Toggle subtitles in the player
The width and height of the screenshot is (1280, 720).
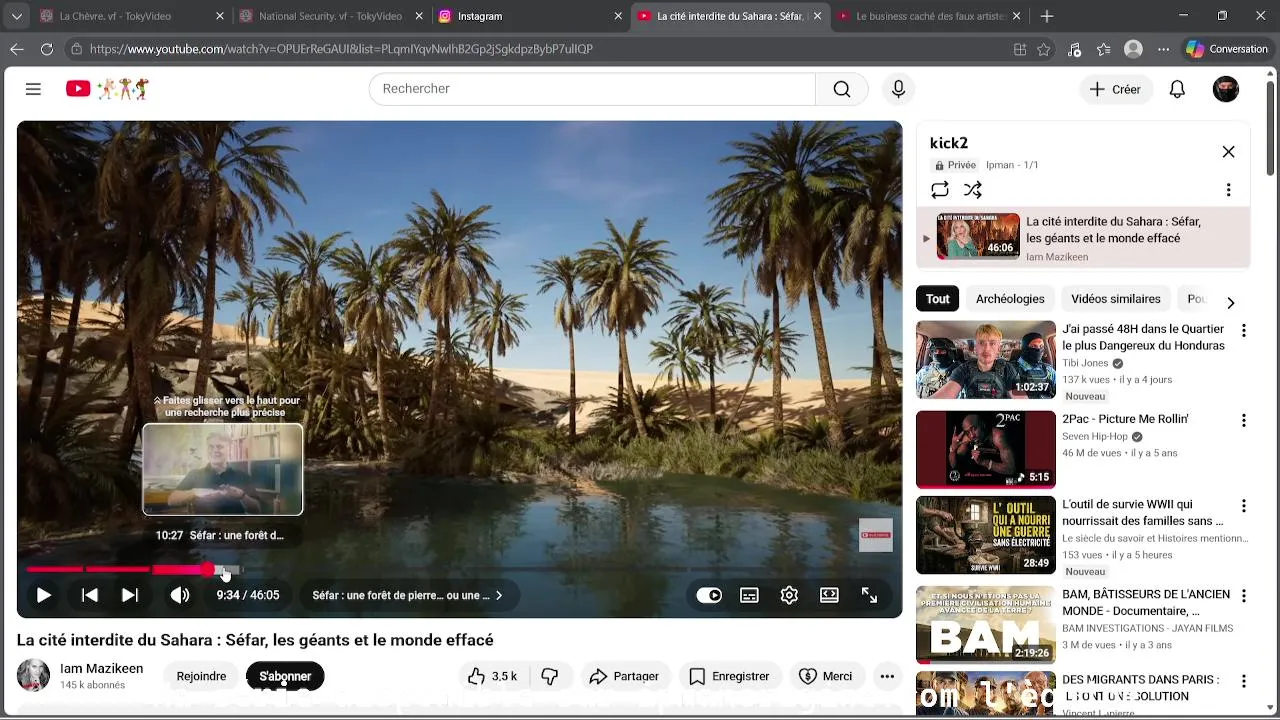749,595
